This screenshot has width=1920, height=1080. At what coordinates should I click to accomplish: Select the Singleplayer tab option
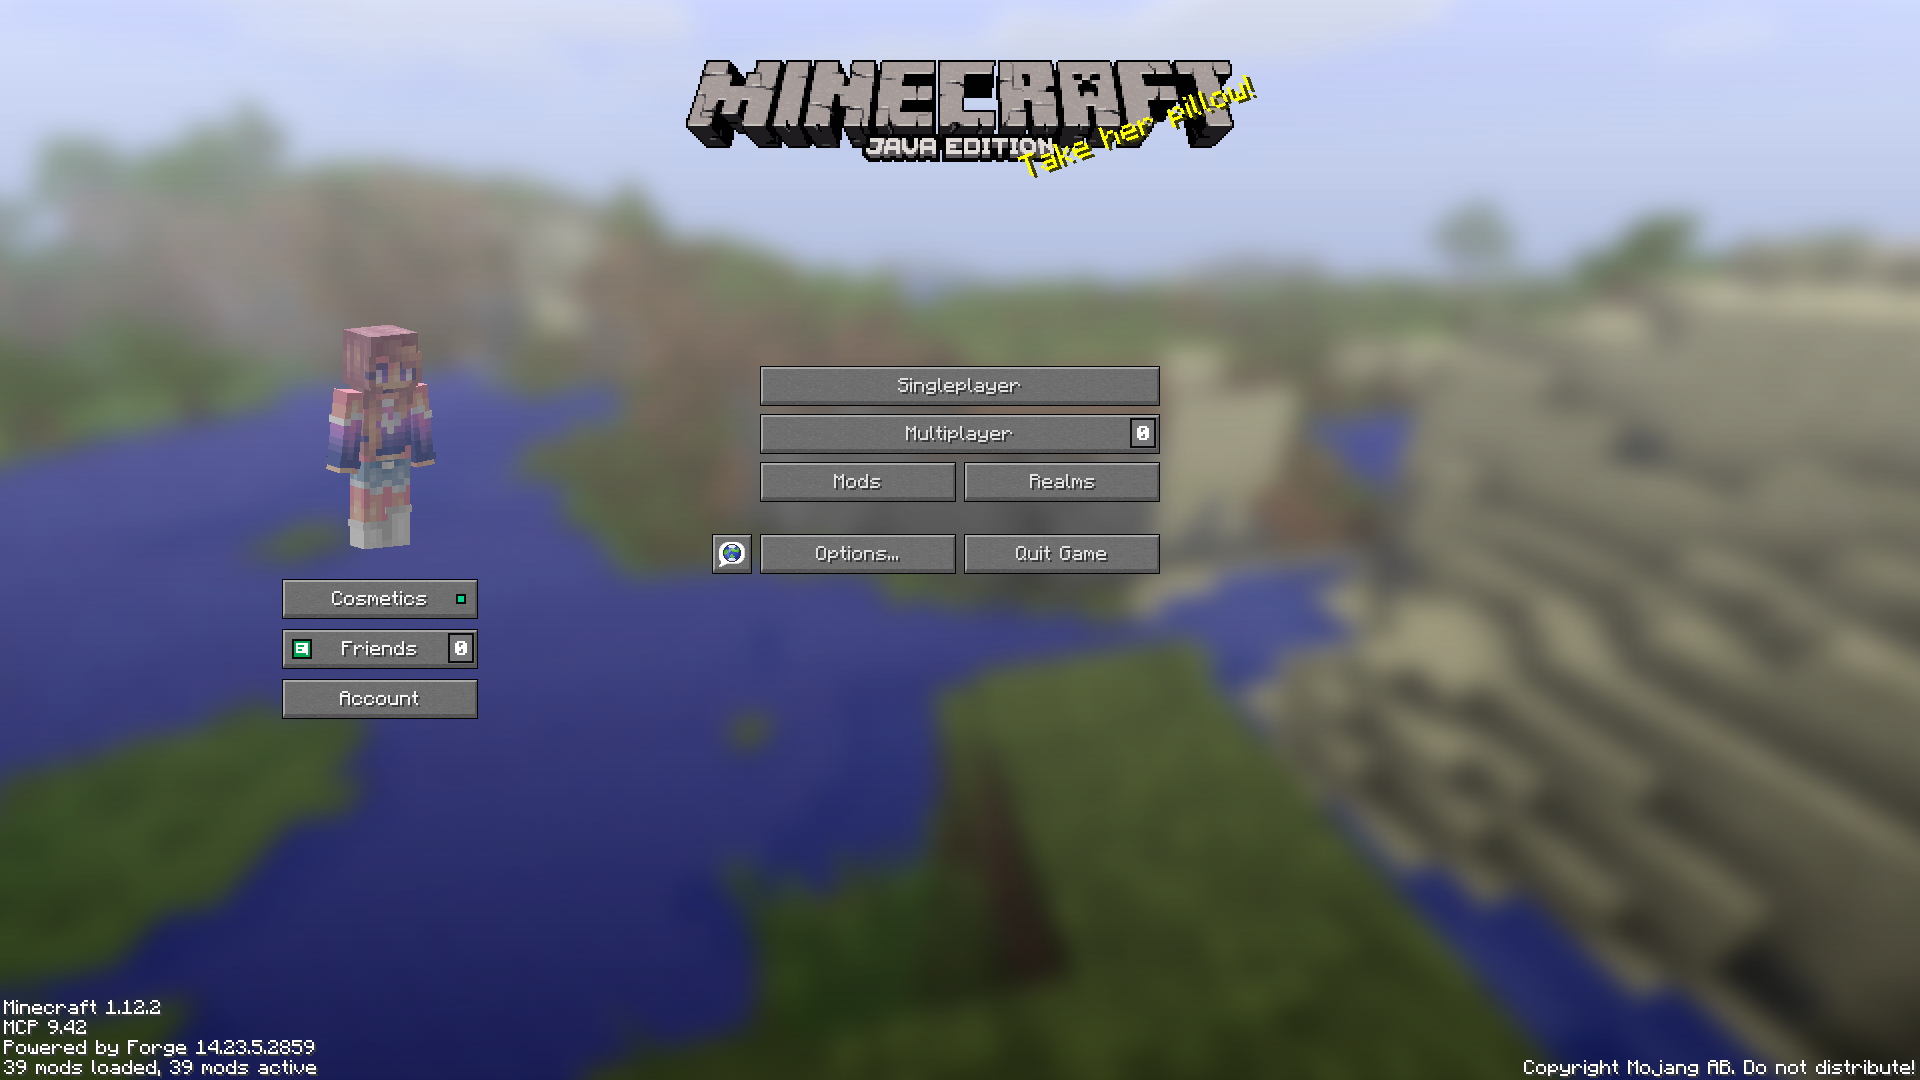959,384
